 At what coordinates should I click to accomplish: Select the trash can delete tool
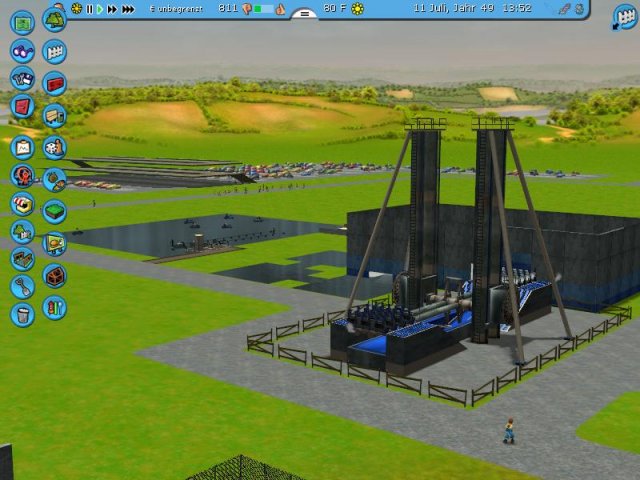pyautogui.click(x=22, y=315)
